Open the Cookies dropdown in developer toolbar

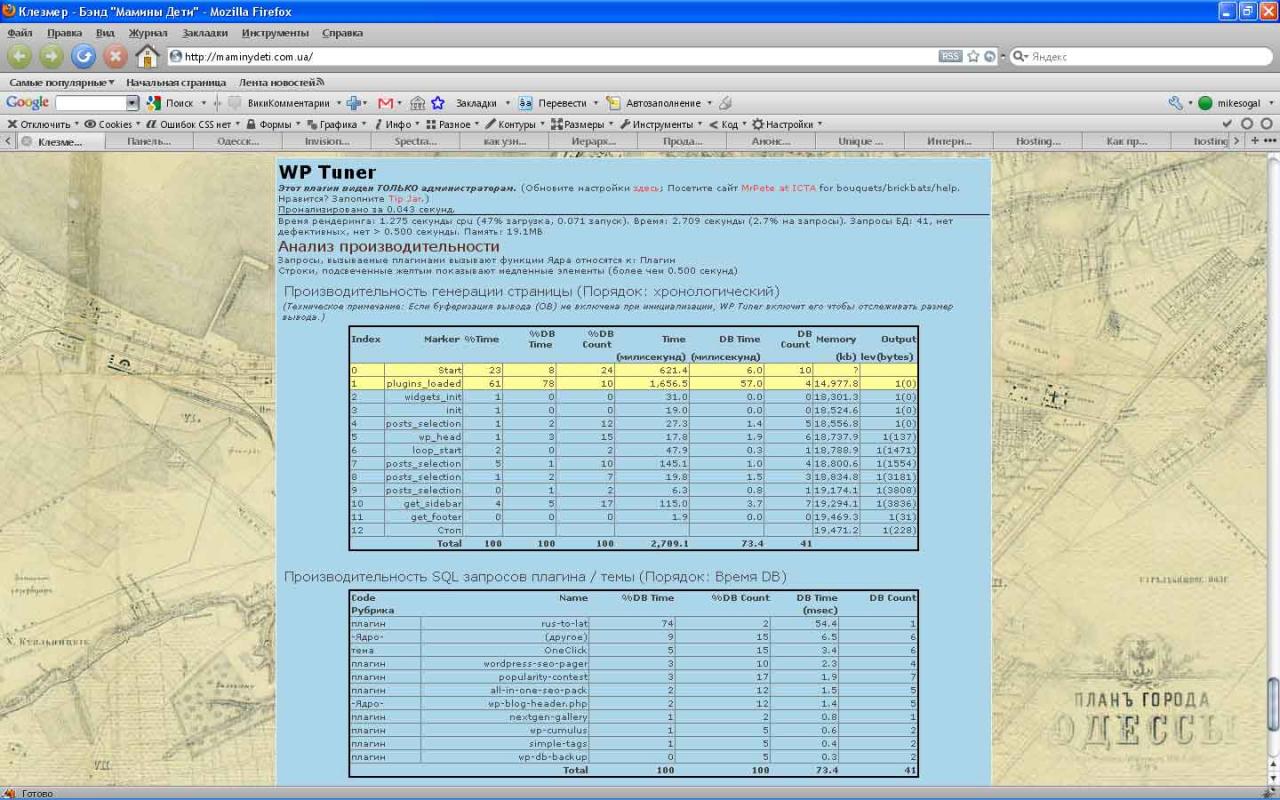pyautogui.click(x=109, y=124)
